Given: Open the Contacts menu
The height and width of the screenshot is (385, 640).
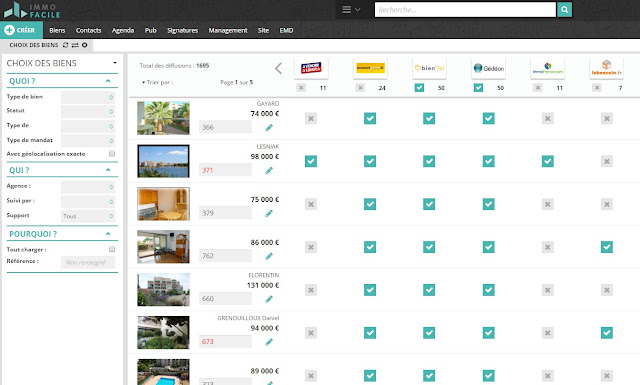Looking at the screenshot, I should point(89,30).
